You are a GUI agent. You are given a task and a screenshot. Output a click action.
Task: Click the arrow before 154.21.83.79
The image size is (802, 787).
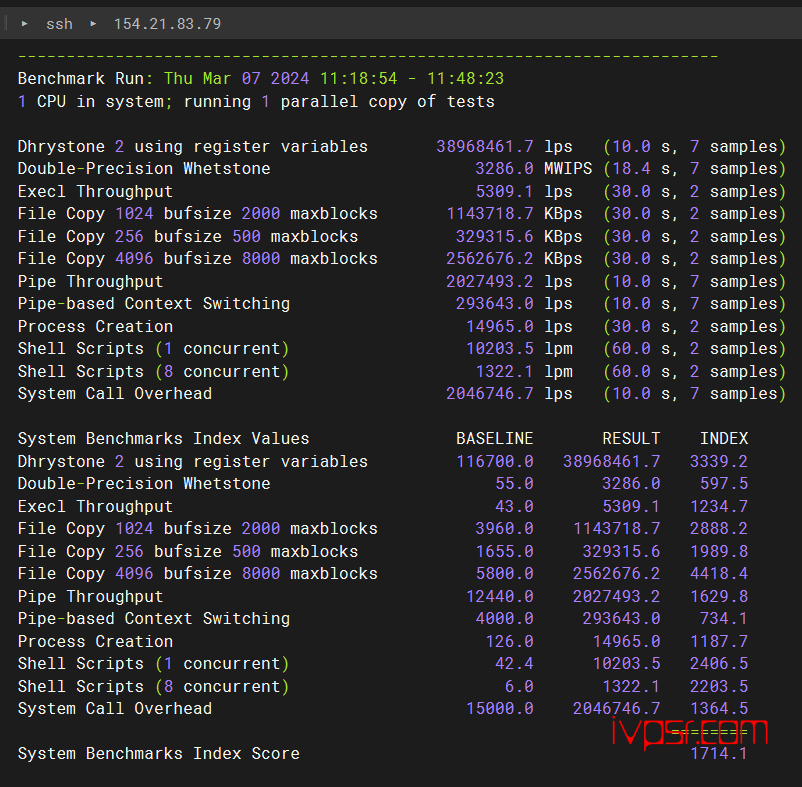click(93, 24)
